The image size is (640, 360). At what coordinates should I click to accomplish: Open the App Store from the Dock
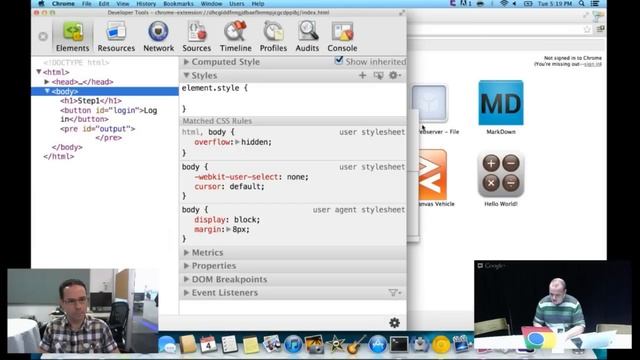pyautogui.click(x=378, y=344)
